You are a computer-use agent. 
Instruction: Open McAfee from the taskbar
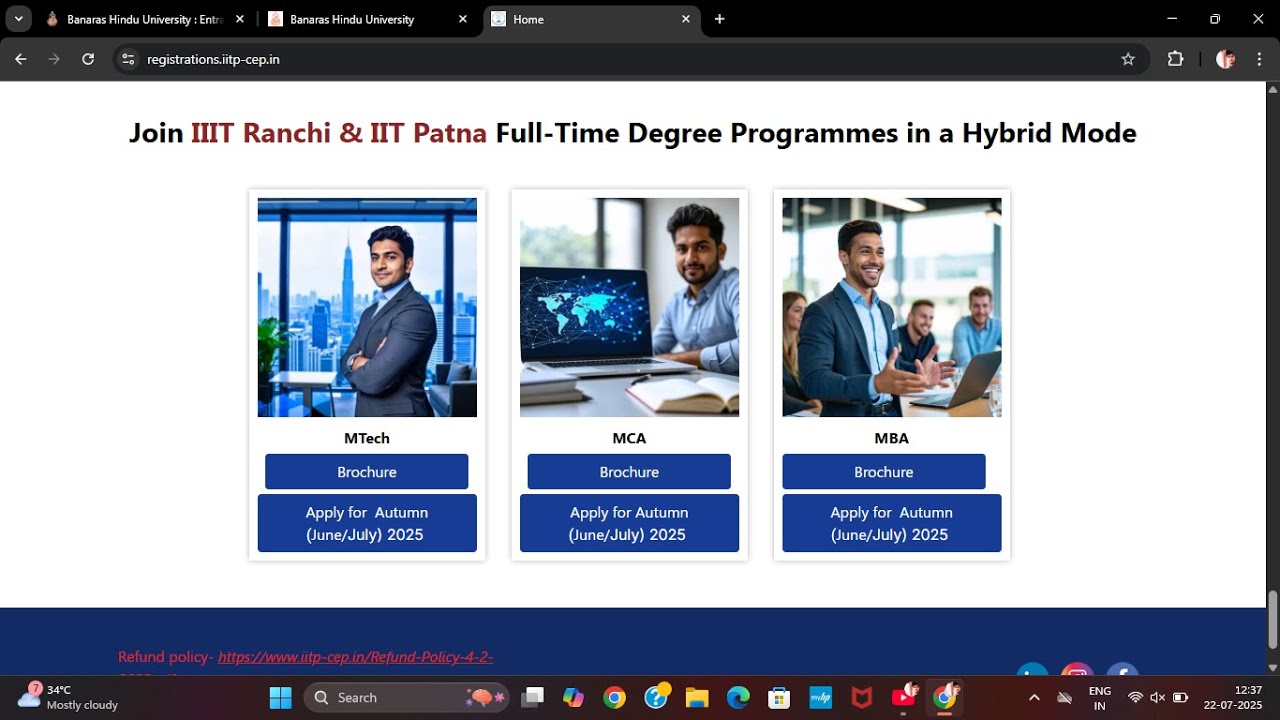pyautogui.click(x=861, y=698)
